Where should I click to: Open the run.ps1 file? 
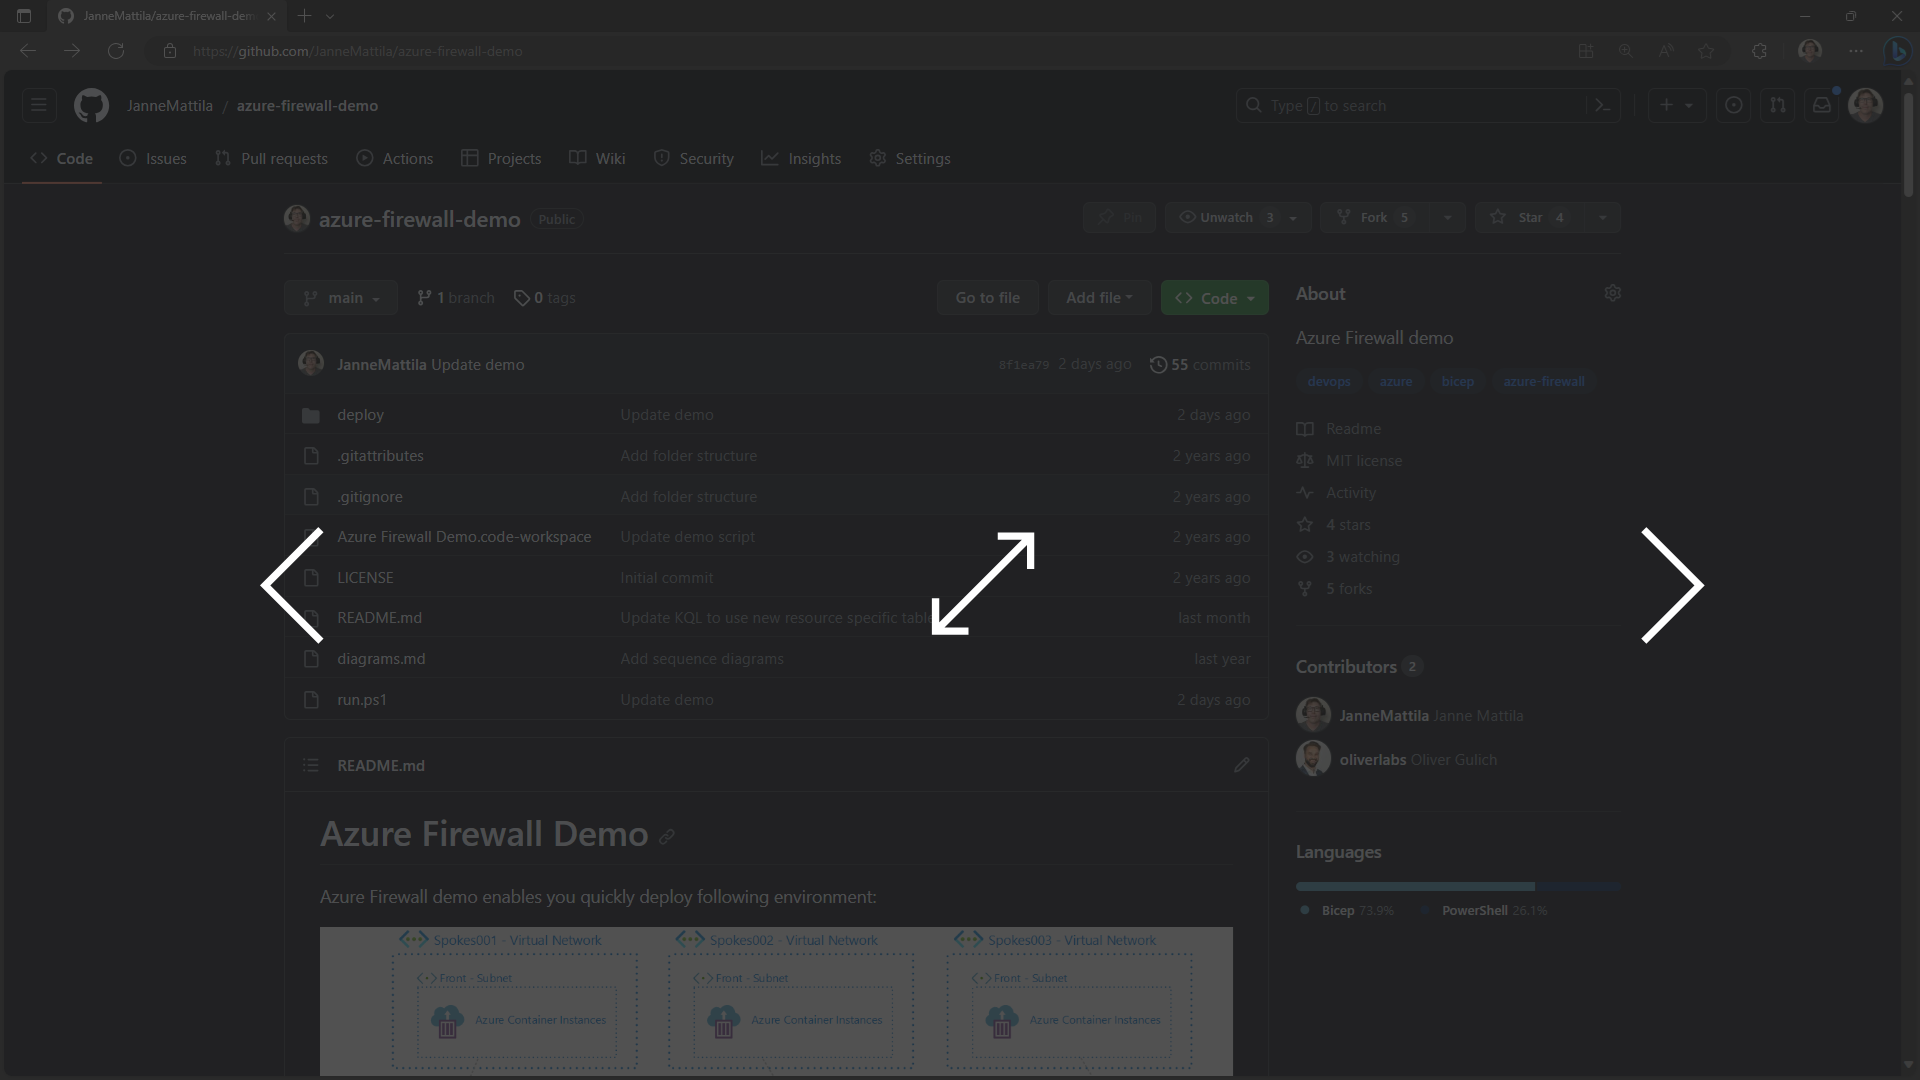coord(362,700)
